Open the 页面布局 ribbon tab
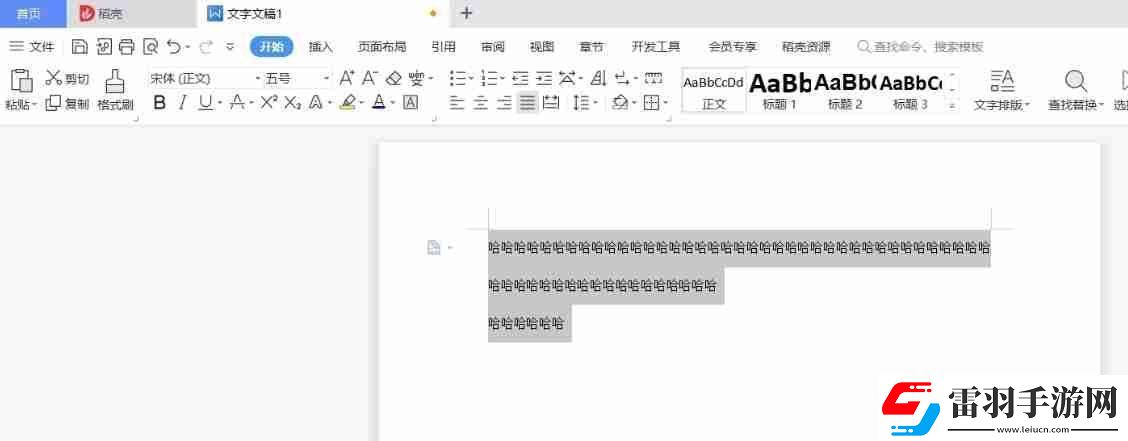 [x=382, y=46]
